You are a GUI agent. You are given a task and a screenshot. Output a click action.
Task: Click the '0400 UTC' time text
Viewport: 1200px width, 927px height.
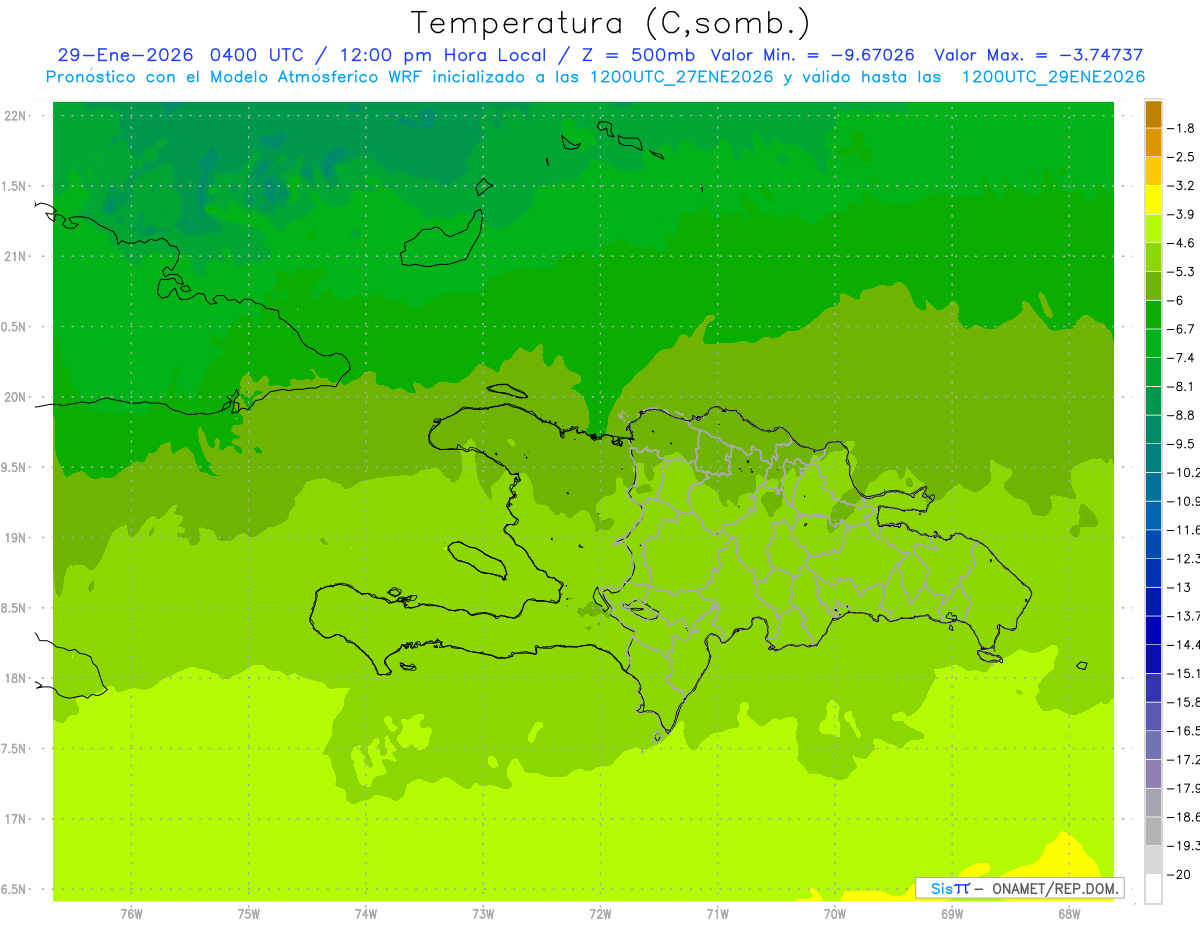[x=256, y=55]
